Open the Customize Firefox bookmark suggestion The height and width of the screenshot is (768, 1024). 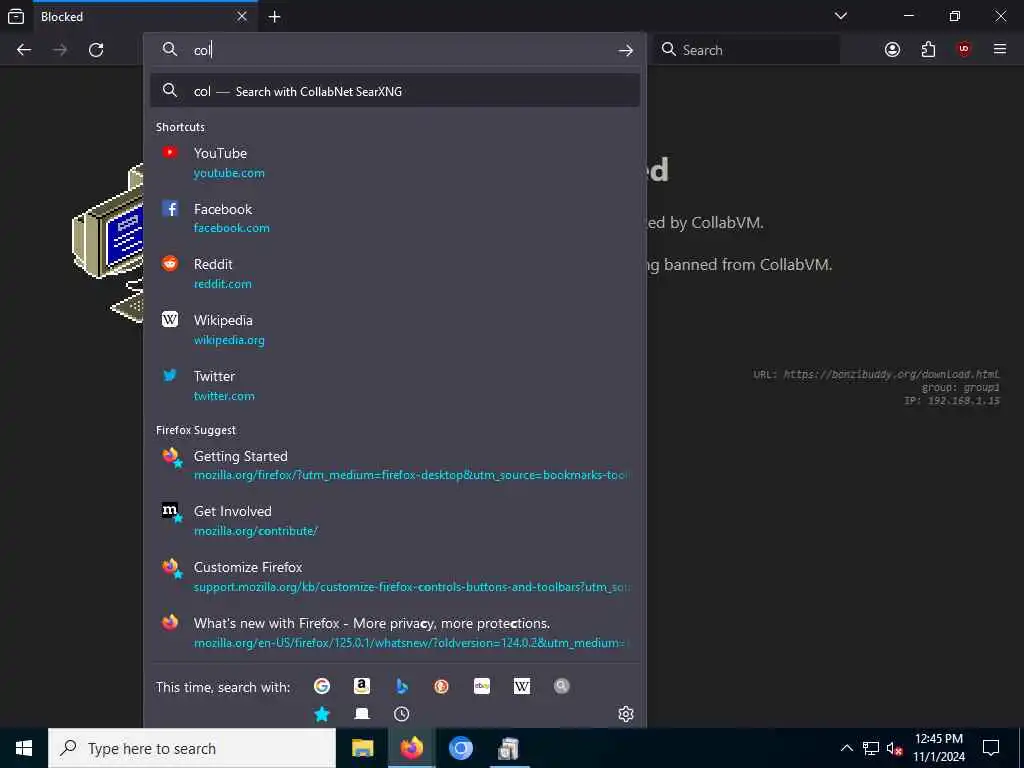(395, 577)
